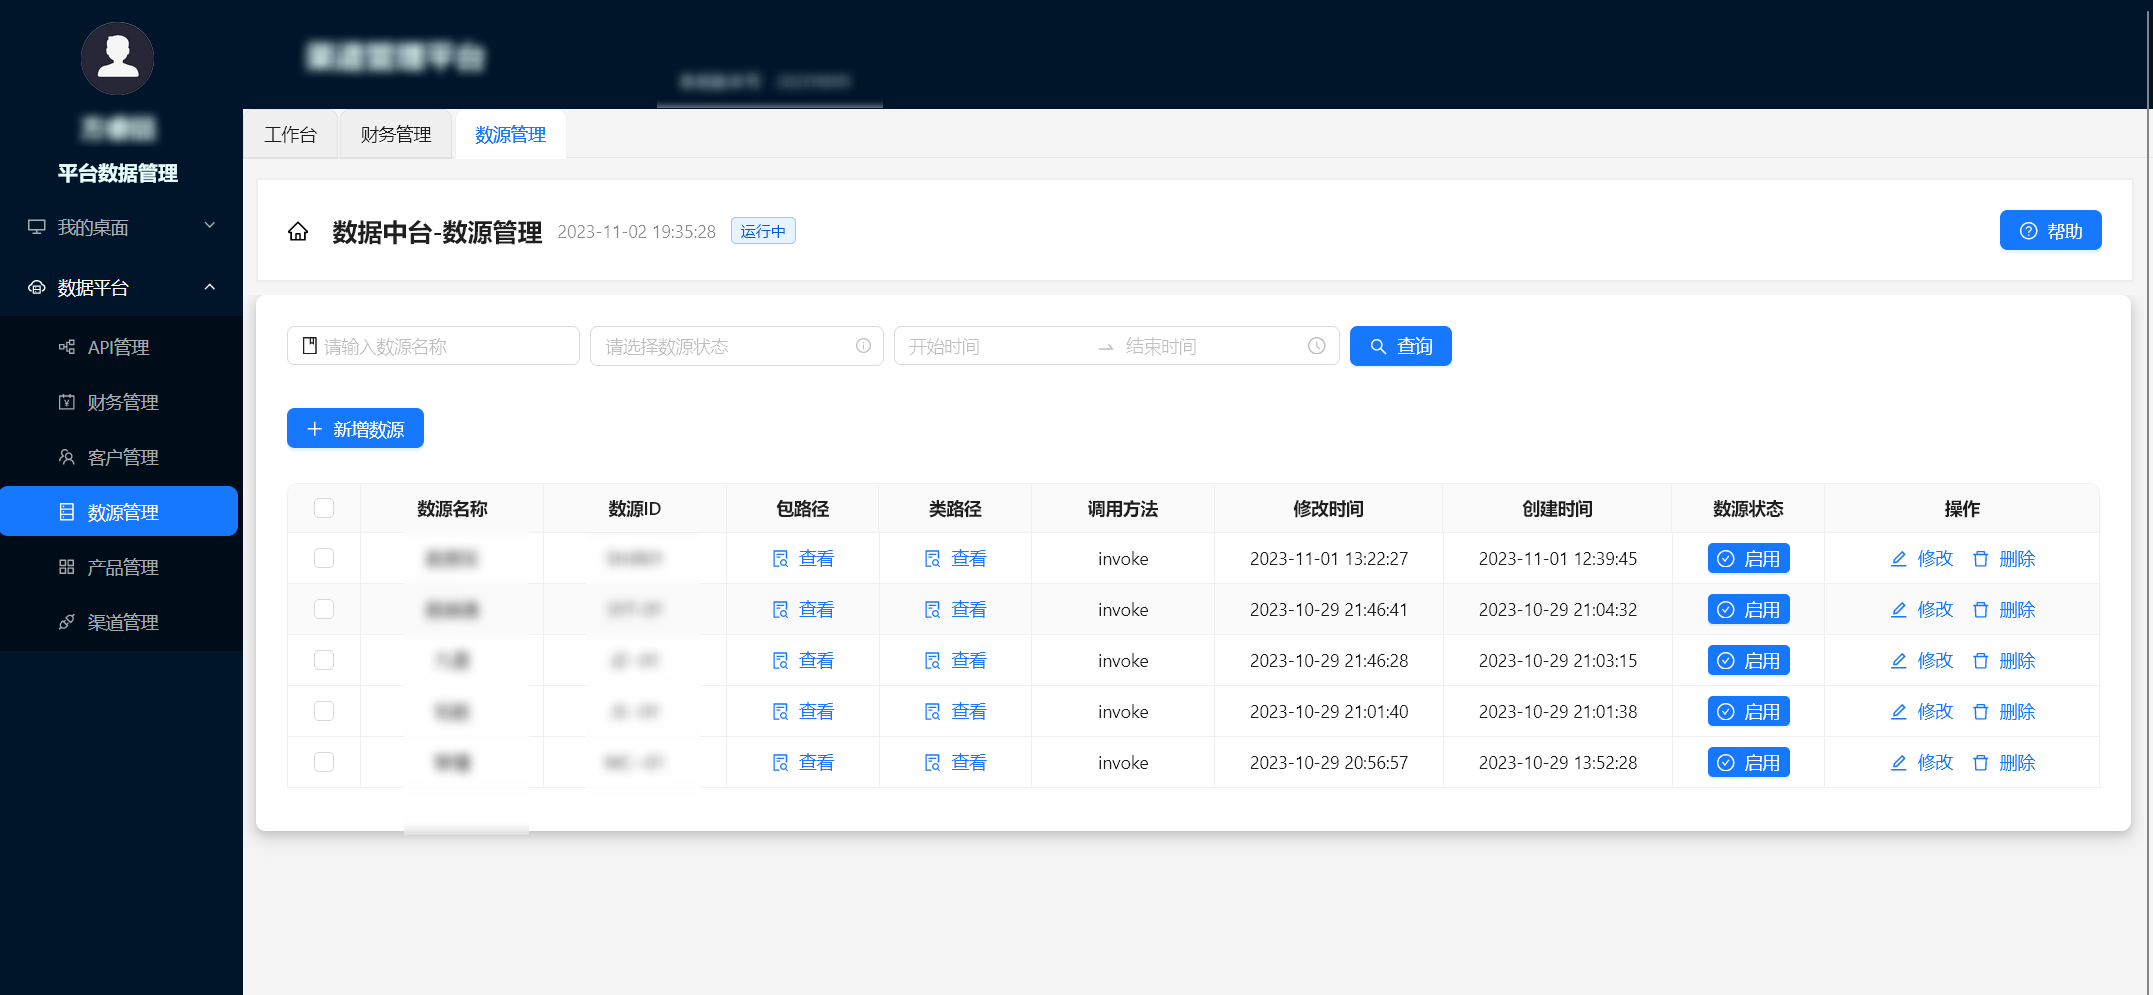The image size is (2153, 995).
Task: Click 修改 for row created 2023-10-29 21:03:15
Action: point(1922,660)
